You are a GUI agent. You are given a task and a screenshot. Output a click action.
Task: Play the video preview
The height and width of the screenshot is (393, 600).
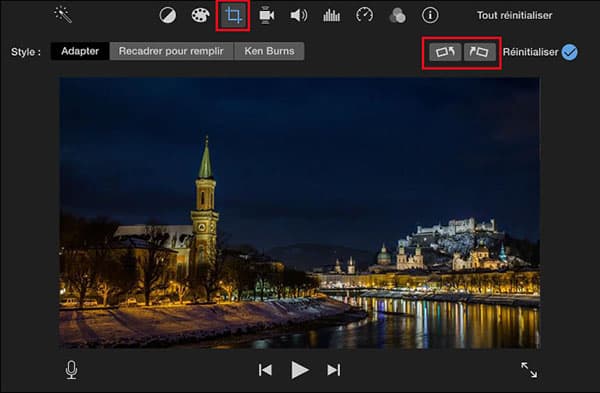tap(300, 370)
